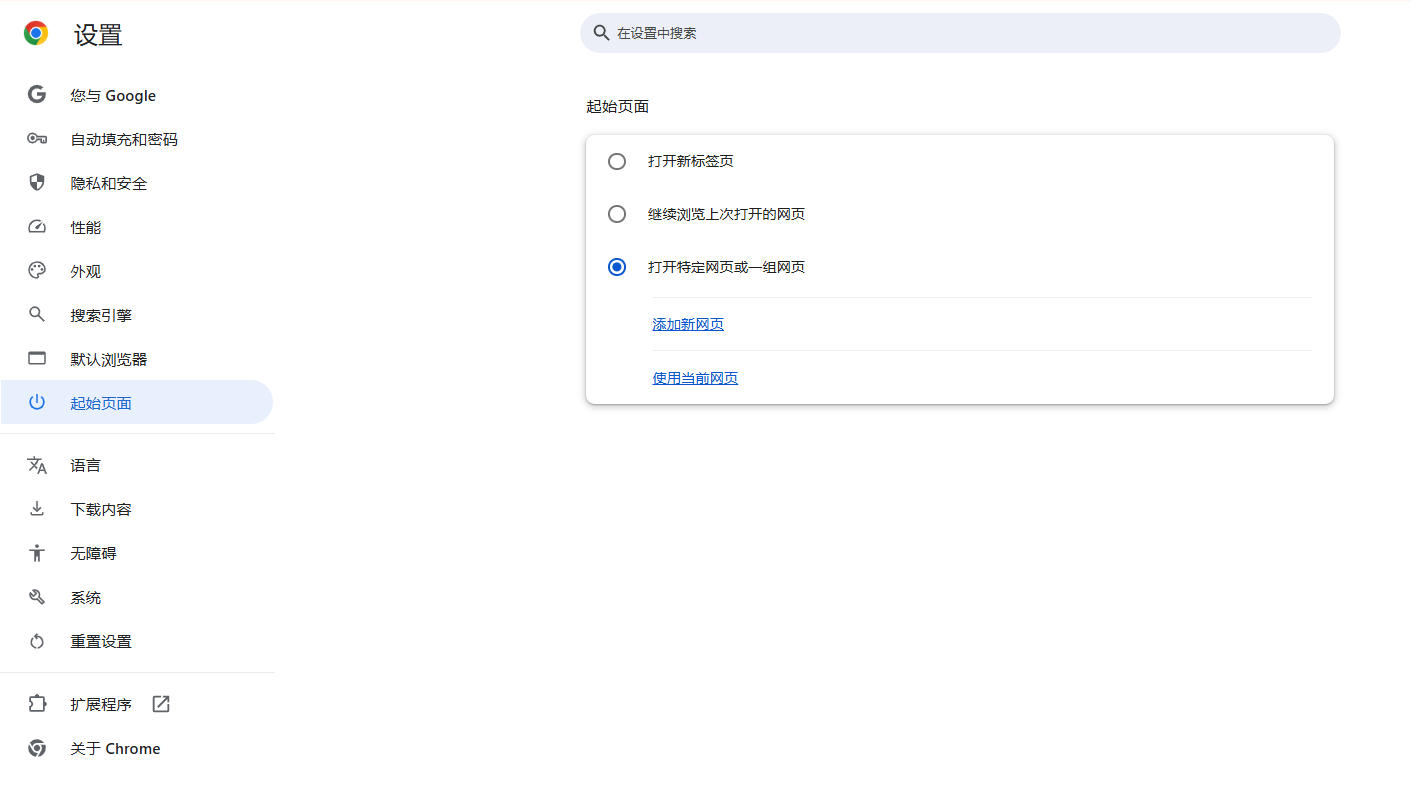Open 系统 settings
The height and width of the screenshot is (794, 1411).
pos(137,597)
